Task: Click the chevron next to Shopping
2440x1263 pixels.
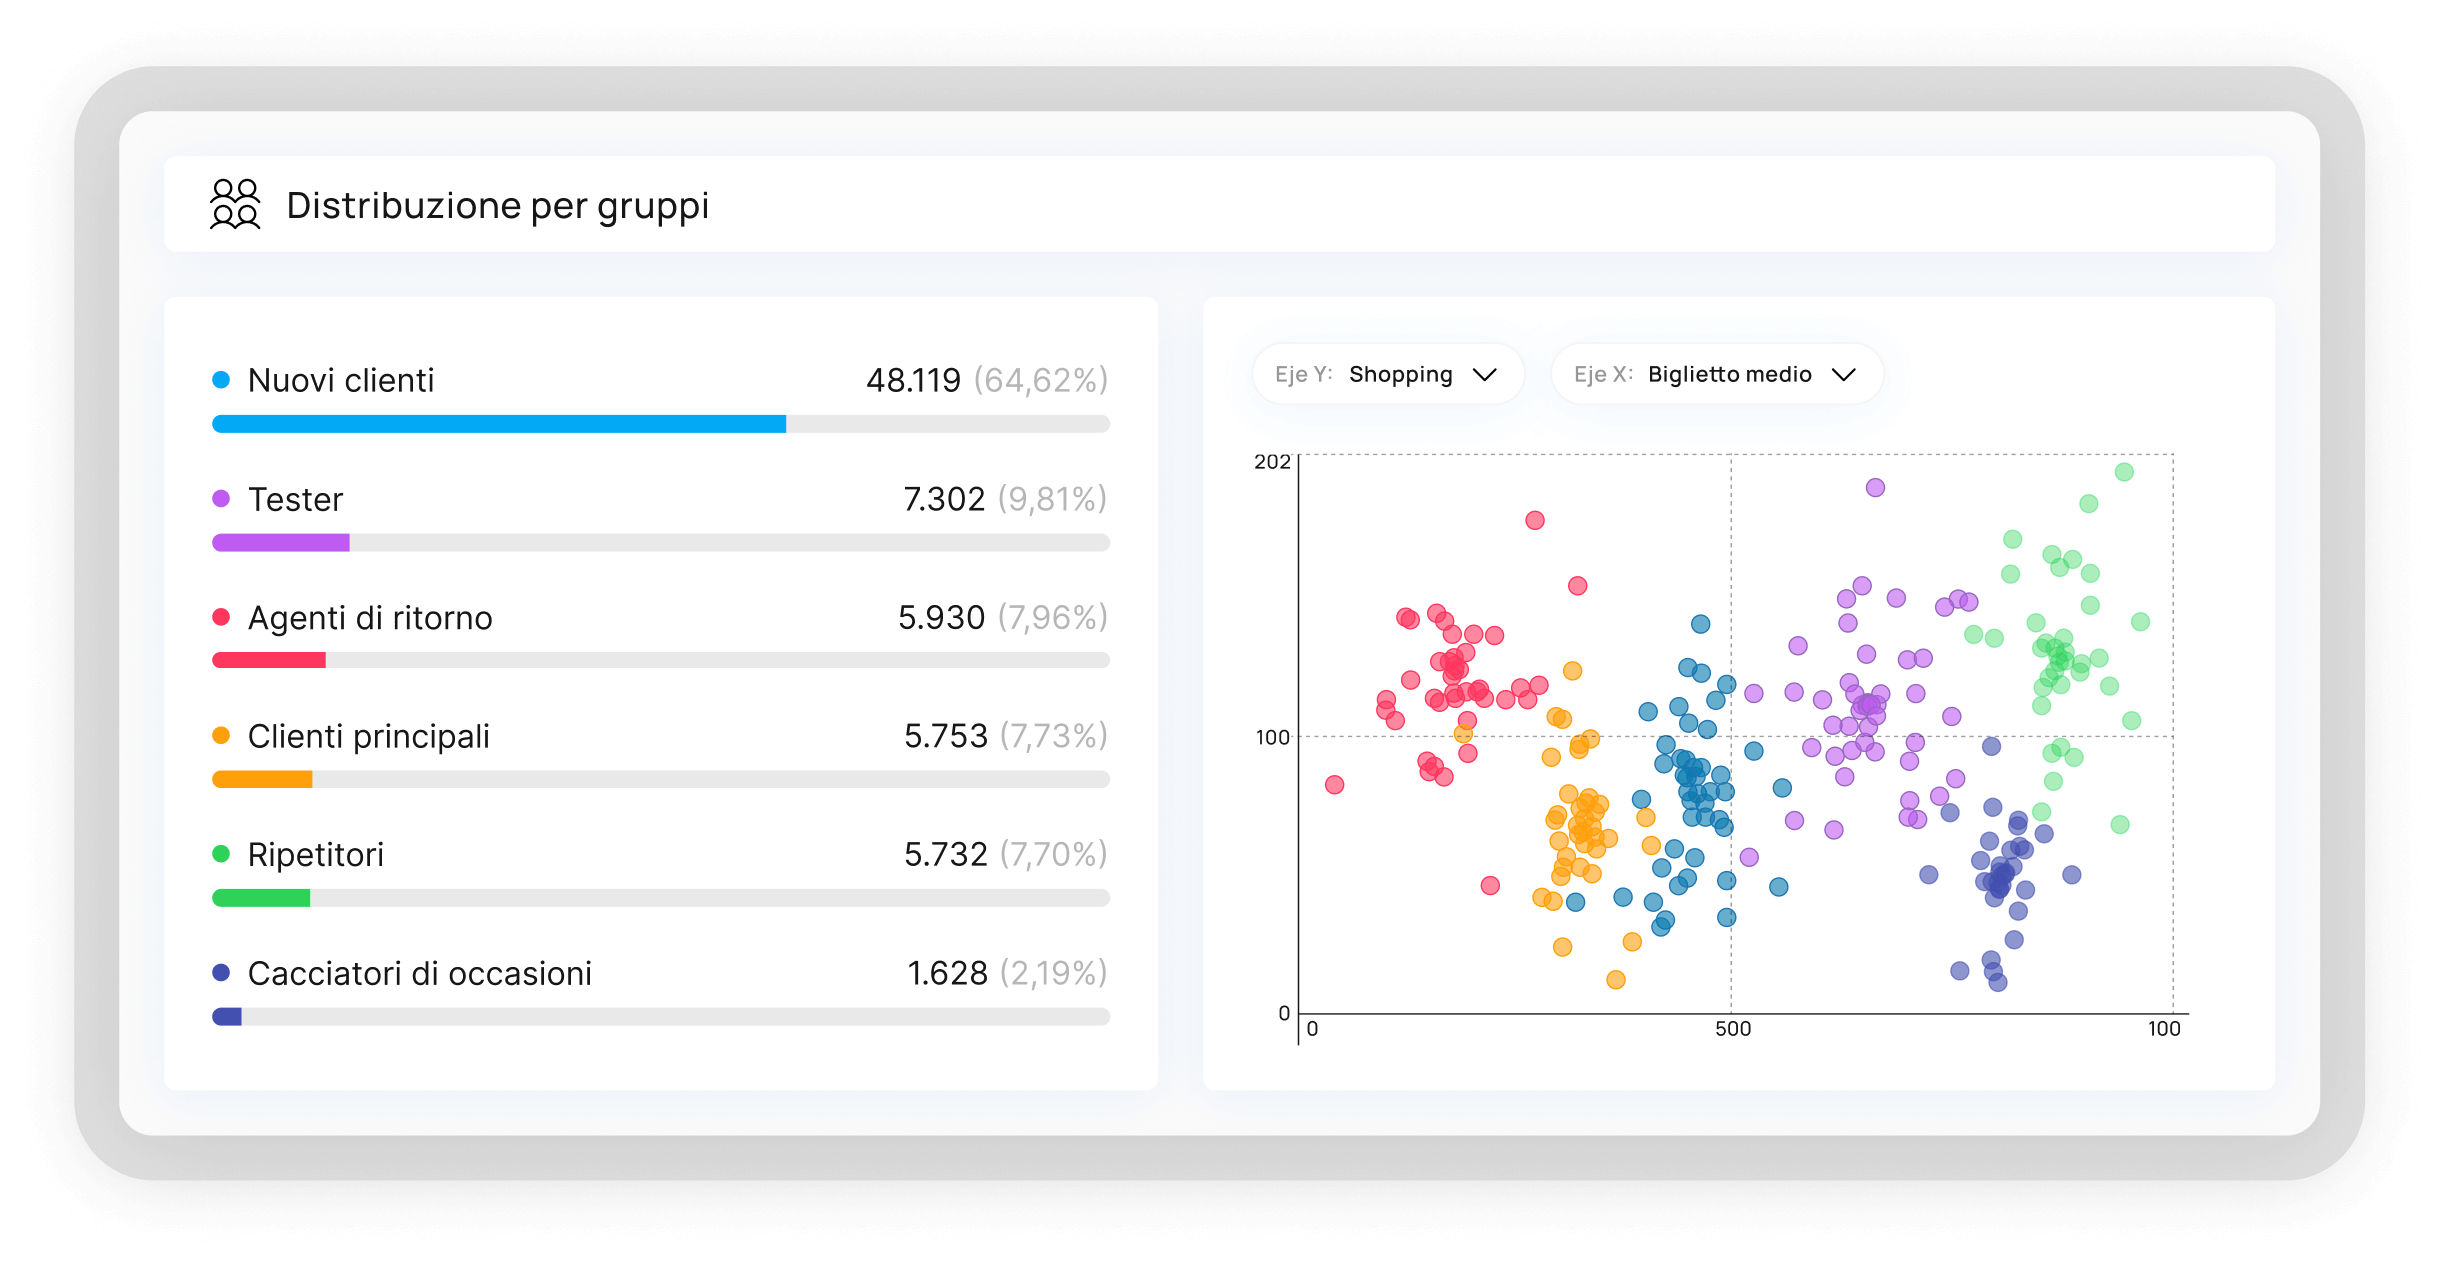Action: (1485, 374)
